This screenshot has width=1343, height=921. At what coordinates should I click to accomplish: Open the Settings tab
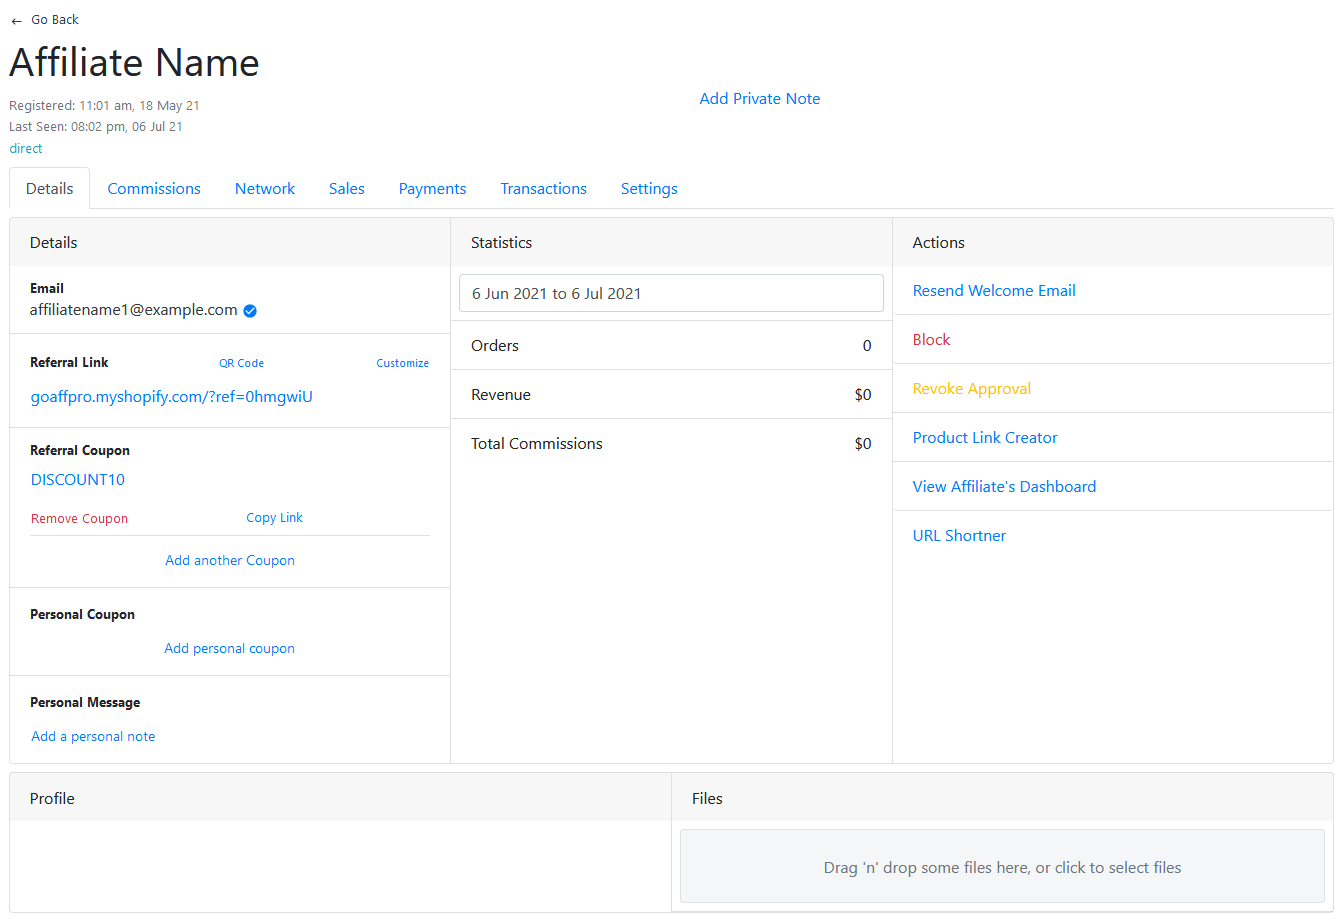649,189
